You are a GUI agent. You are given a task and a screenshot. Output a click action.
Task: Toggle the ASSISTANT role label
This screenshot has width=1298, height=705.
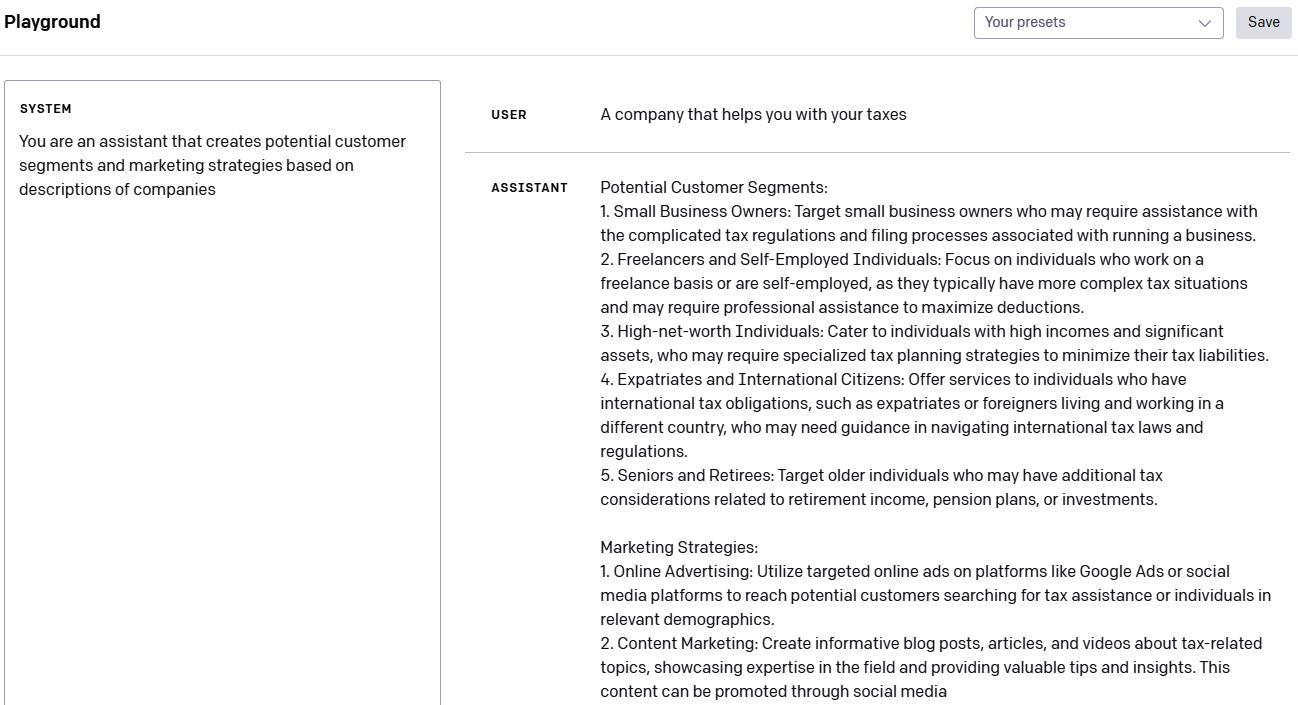pos(529,188)
